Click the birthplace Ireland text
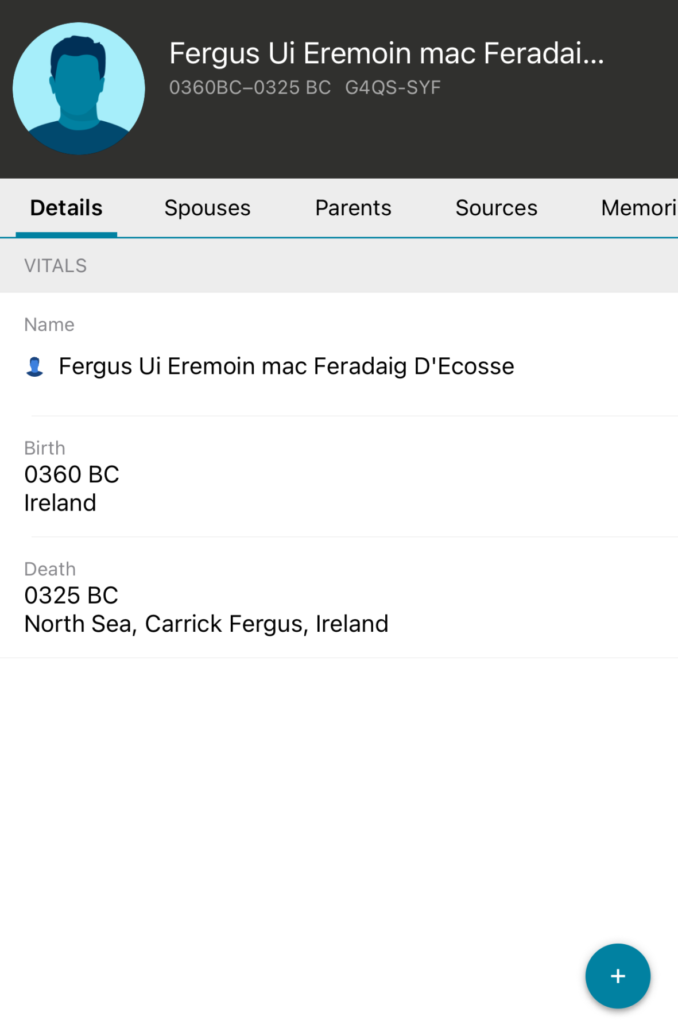 click(x=60, y=503)
